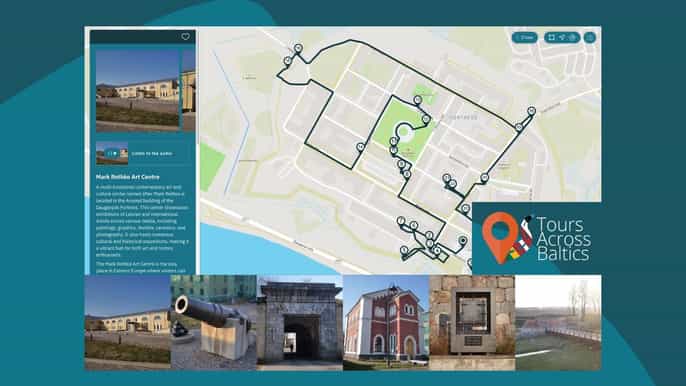Open the Listen to the audio link
686x386 pixels.
click(x=152, y=154)
